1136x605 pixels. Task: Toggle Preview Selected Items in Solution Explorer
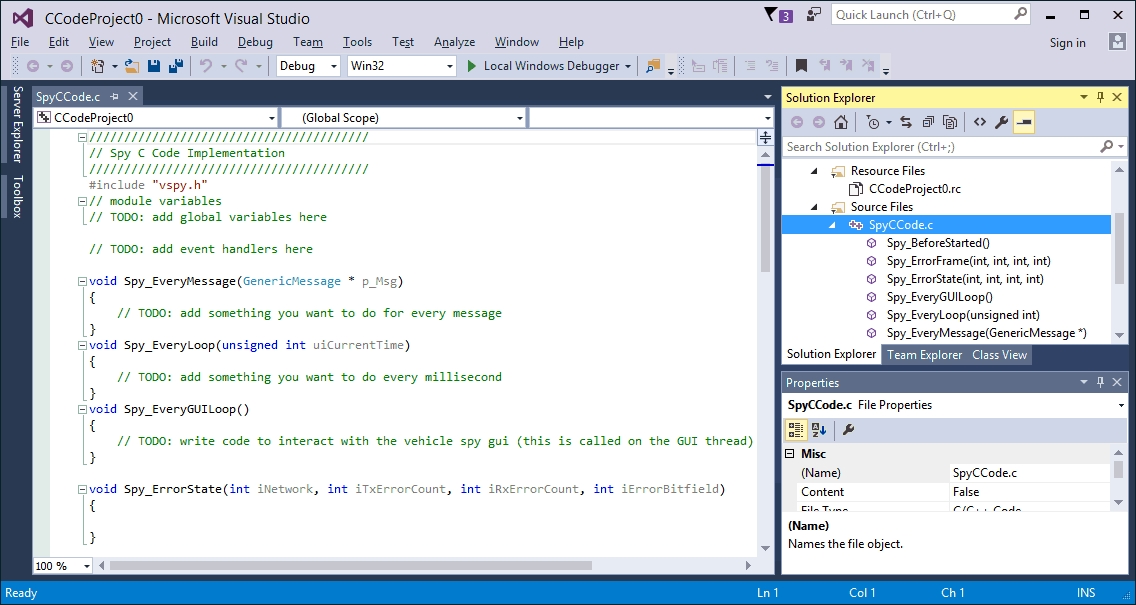point(1024,122)
